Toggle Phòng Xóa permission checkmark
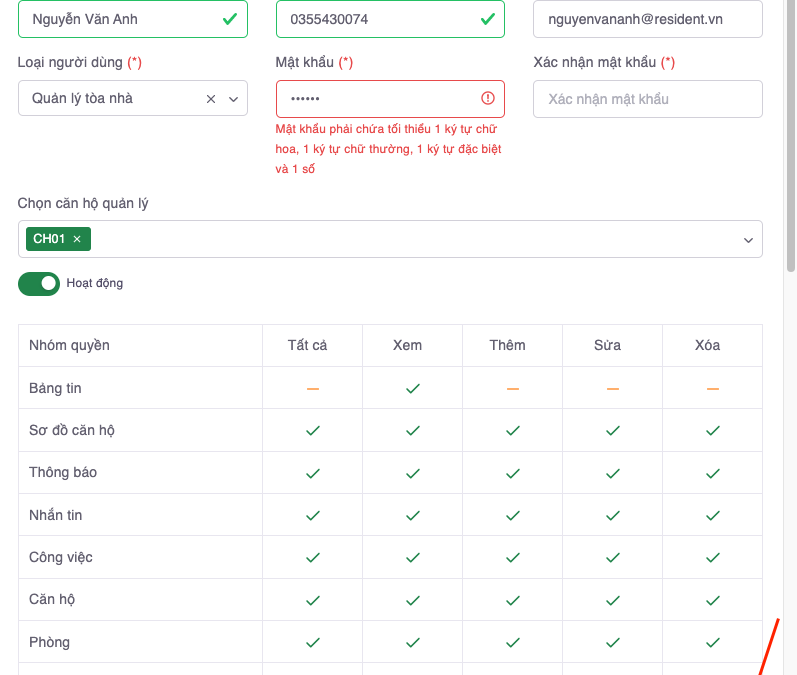 pos(712,642)
